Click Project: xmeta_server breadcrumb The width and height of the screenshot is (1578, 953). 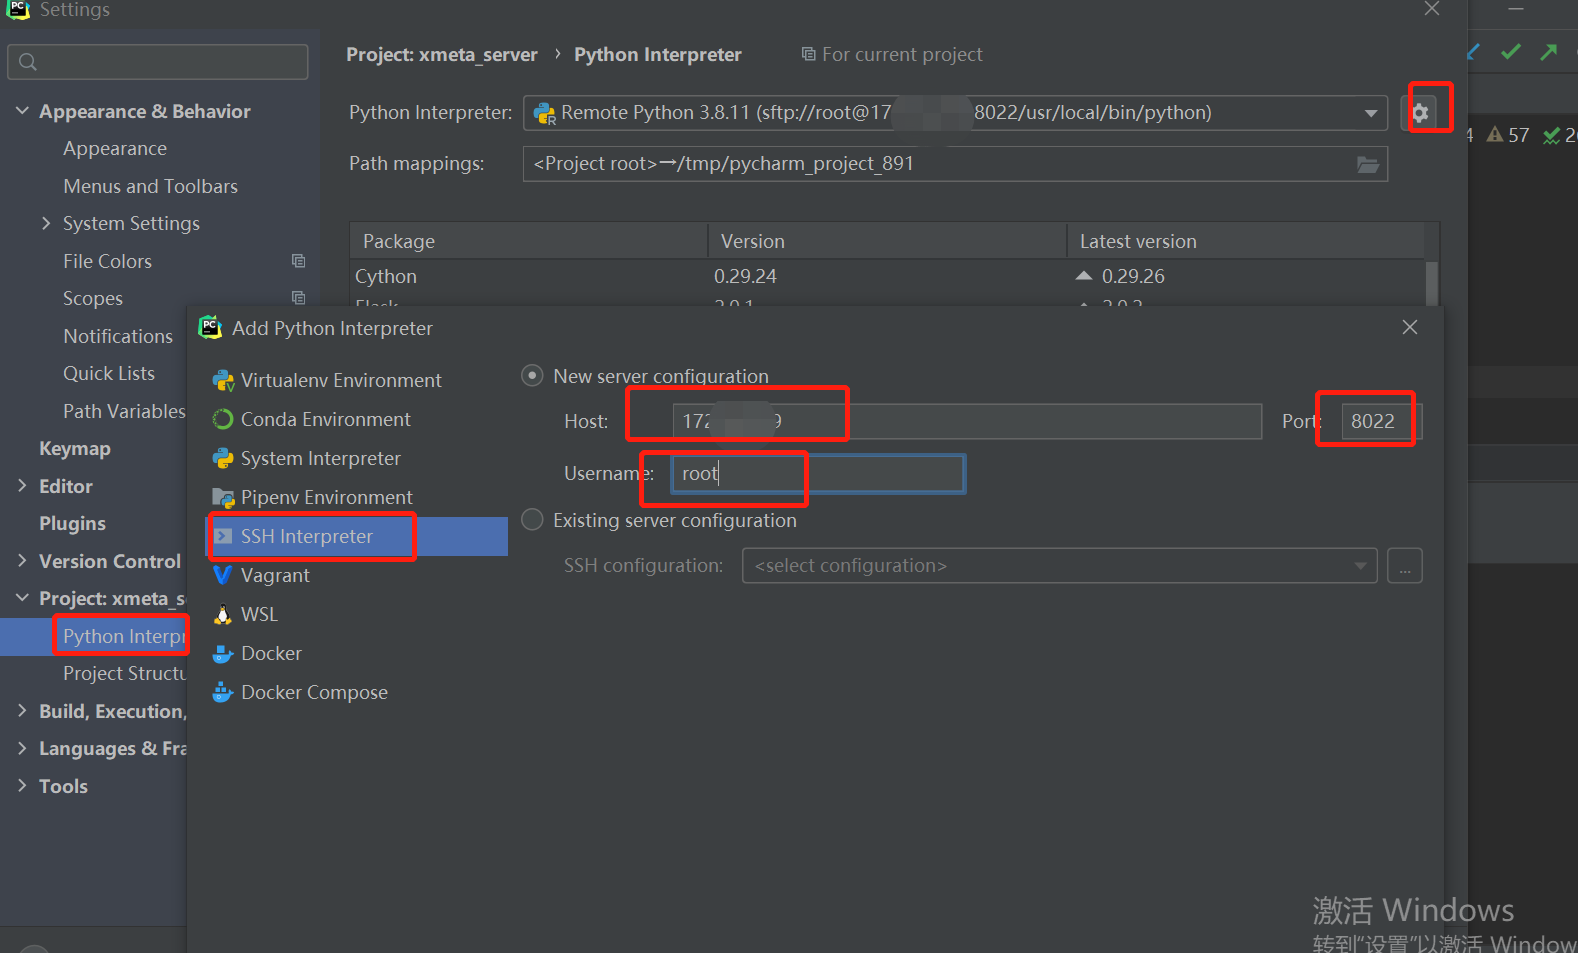442,55
